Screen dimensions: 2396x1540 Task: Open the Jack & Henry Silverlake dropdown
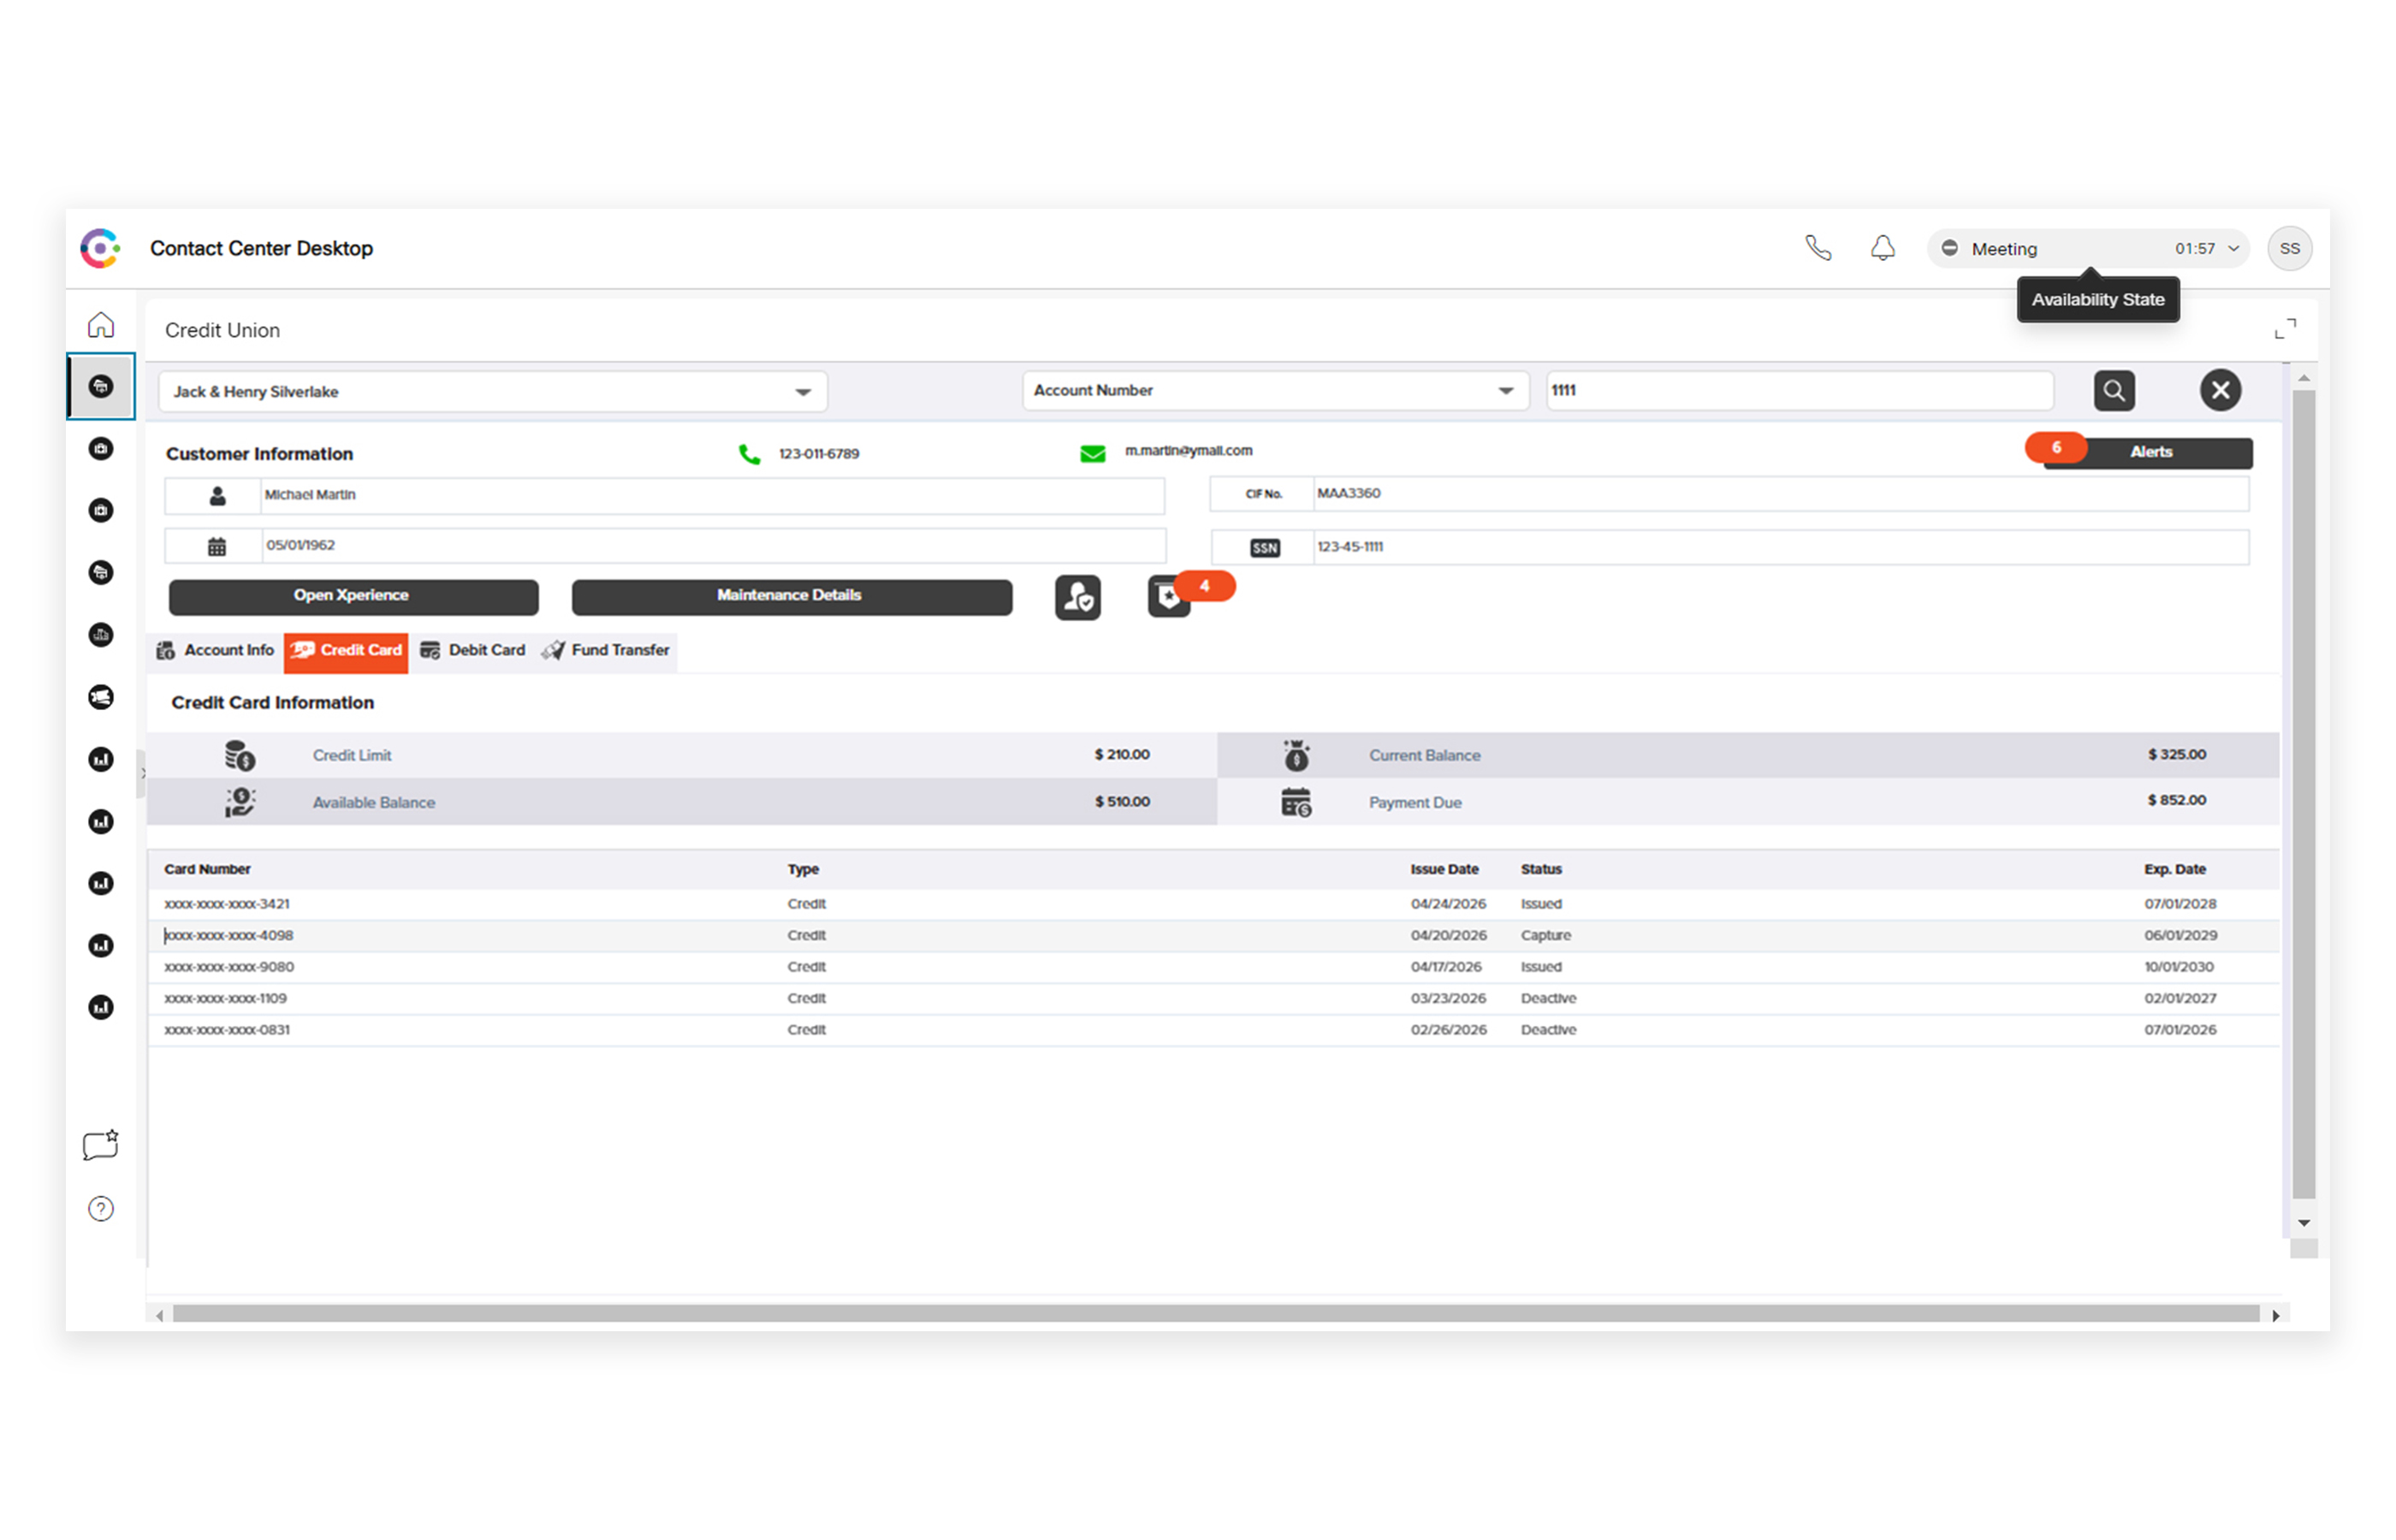[493, 392]
